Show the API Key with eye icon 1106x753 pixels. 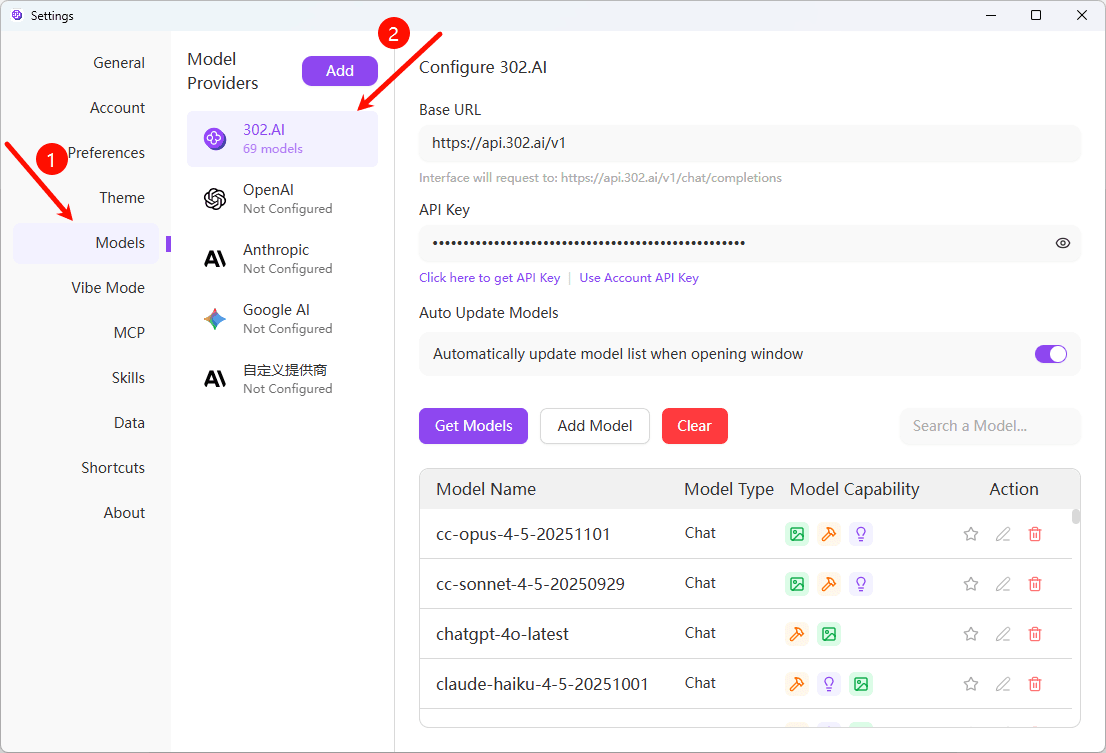pyautogui.click(x=1063, y=243)
